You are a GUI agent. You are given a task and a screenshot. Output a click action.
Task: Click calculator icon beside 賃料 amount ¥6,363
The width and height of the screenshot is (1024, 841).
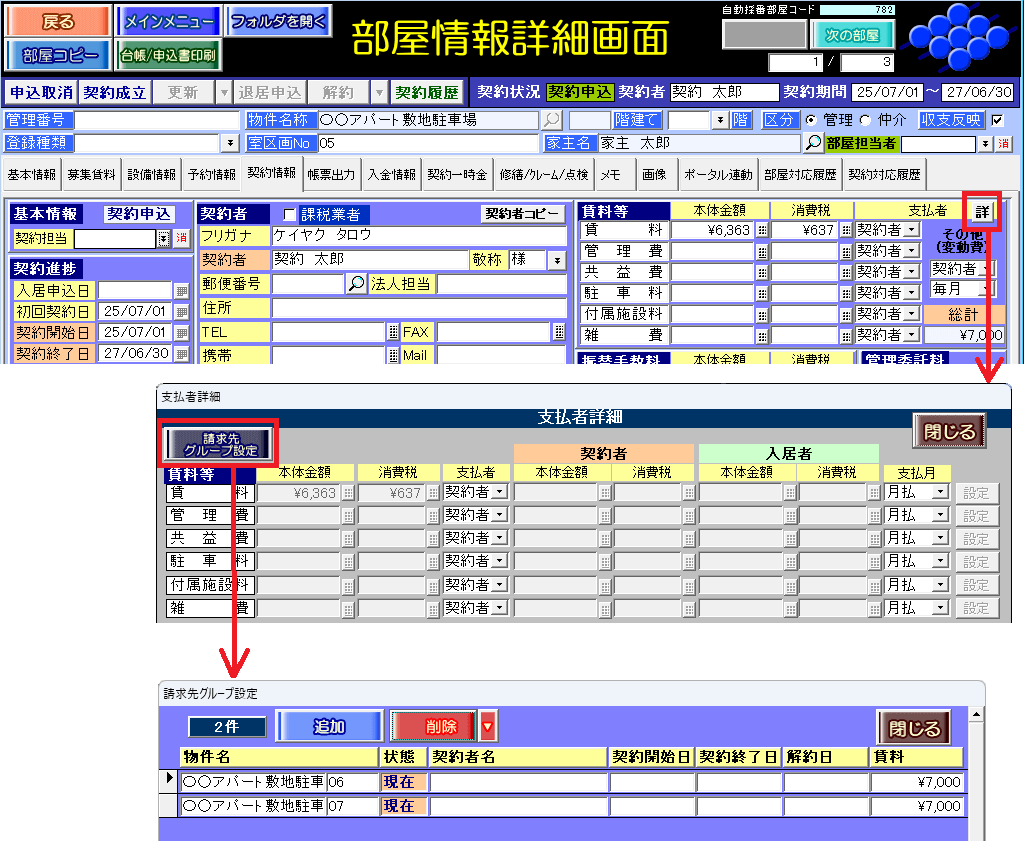(x=762, y=230)
